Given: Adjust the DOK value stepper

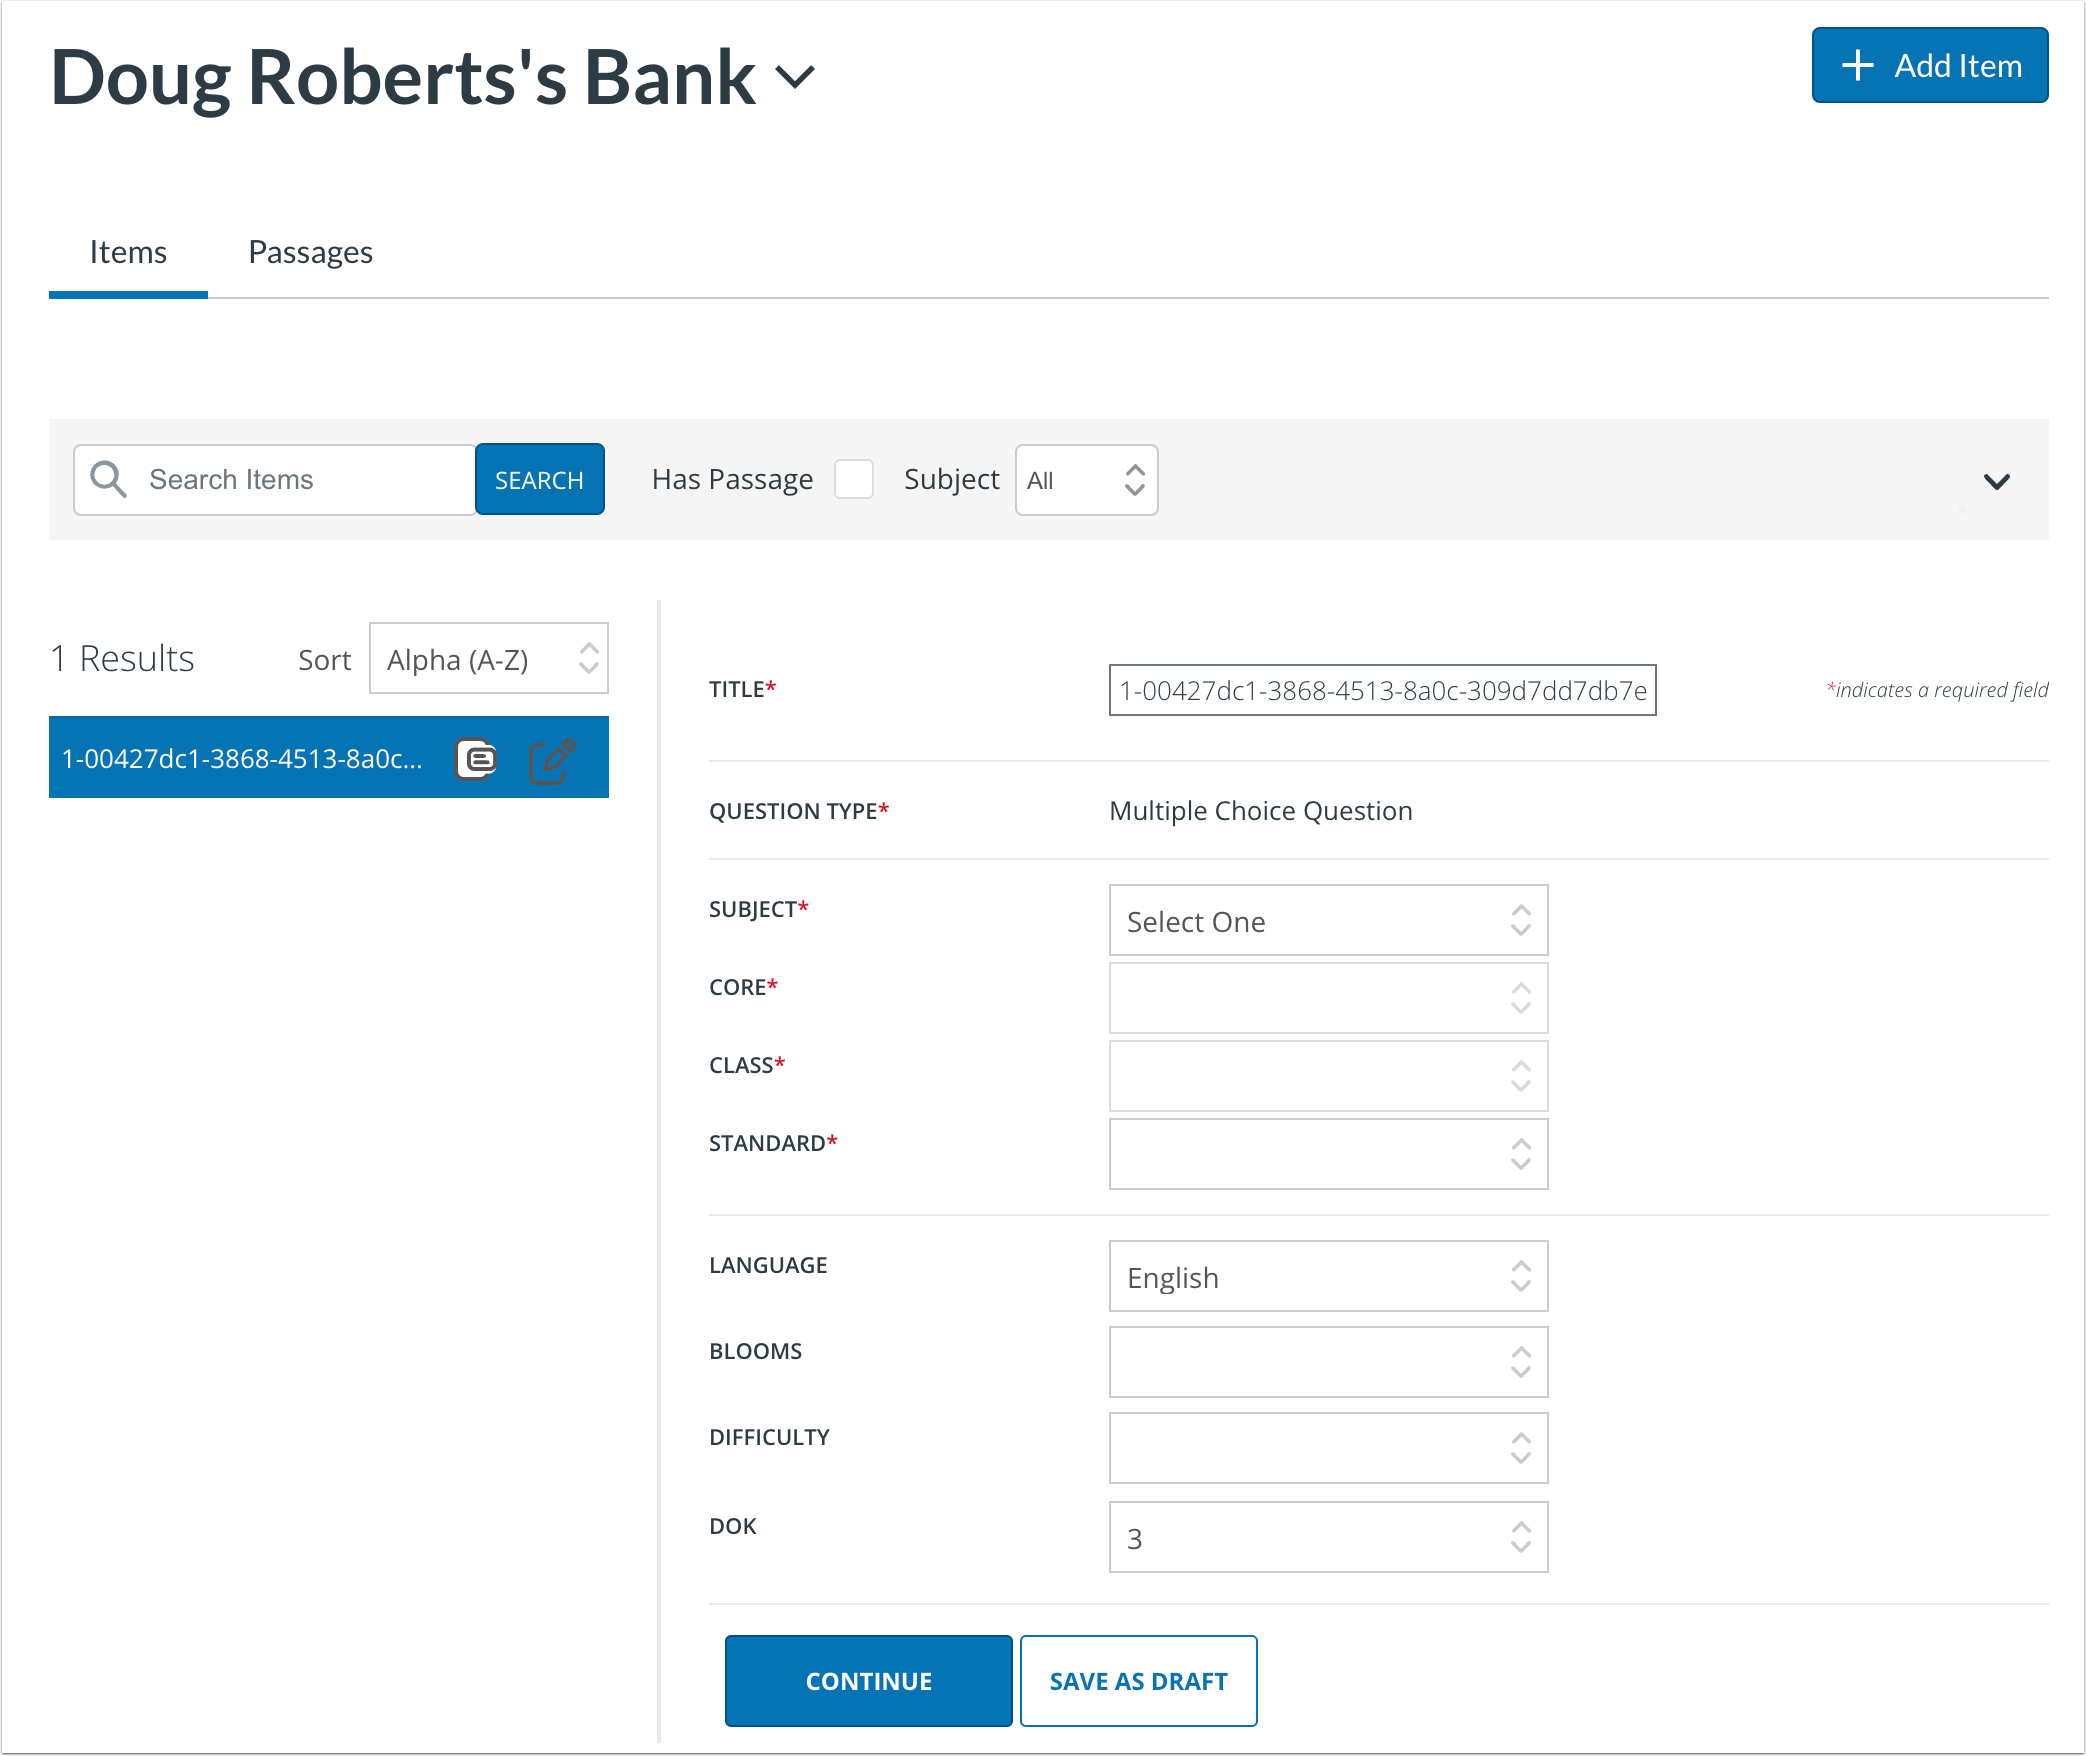Looking at the screenshot, I should [x=1519, y=1537].
